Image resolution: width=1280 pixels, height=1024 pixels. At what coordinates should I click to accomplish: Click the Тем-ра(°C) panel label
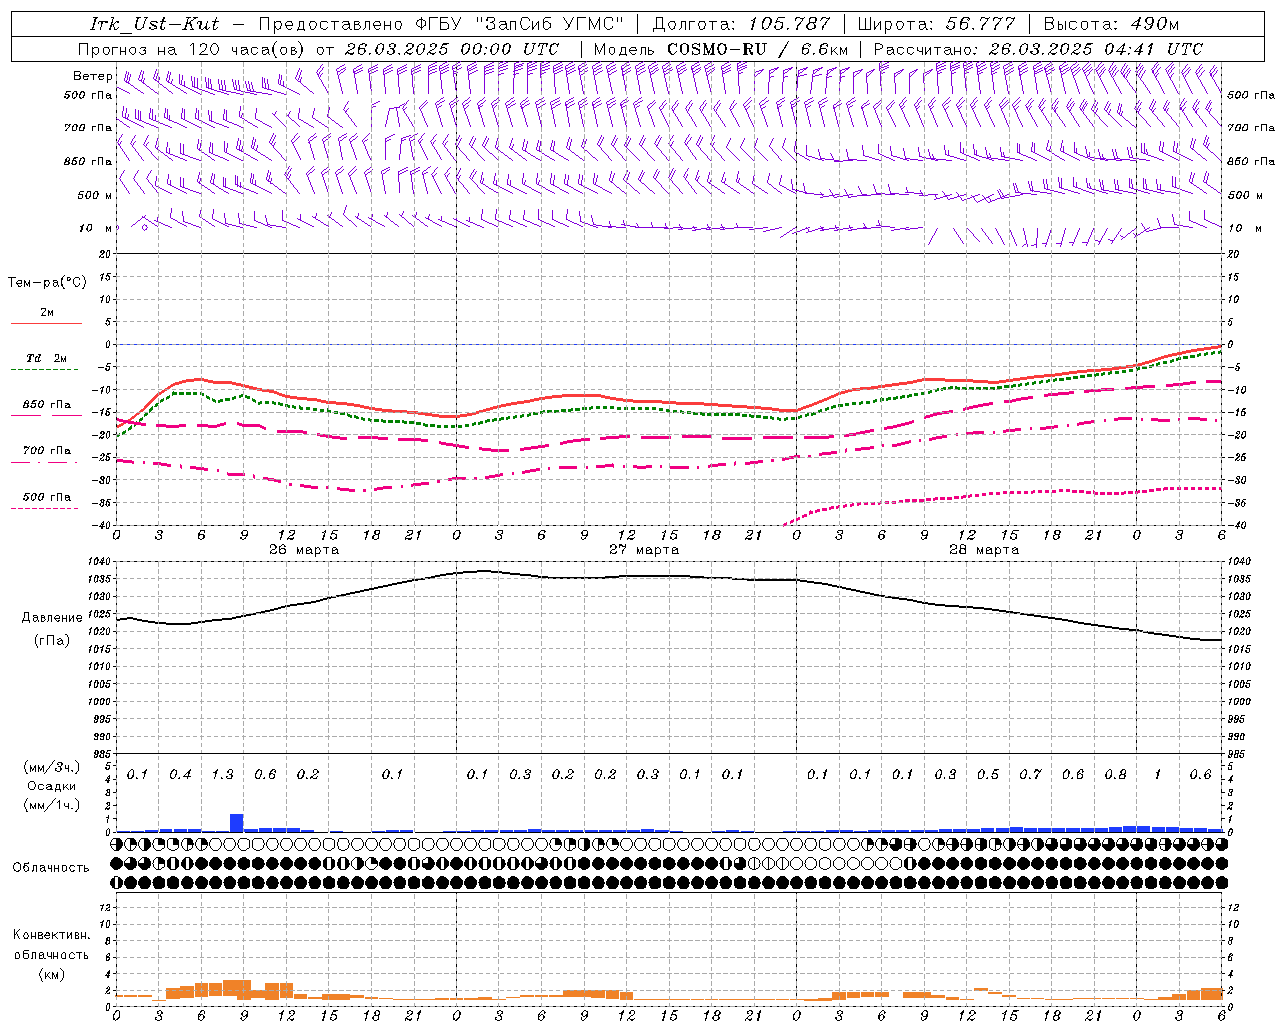[47, 283]
